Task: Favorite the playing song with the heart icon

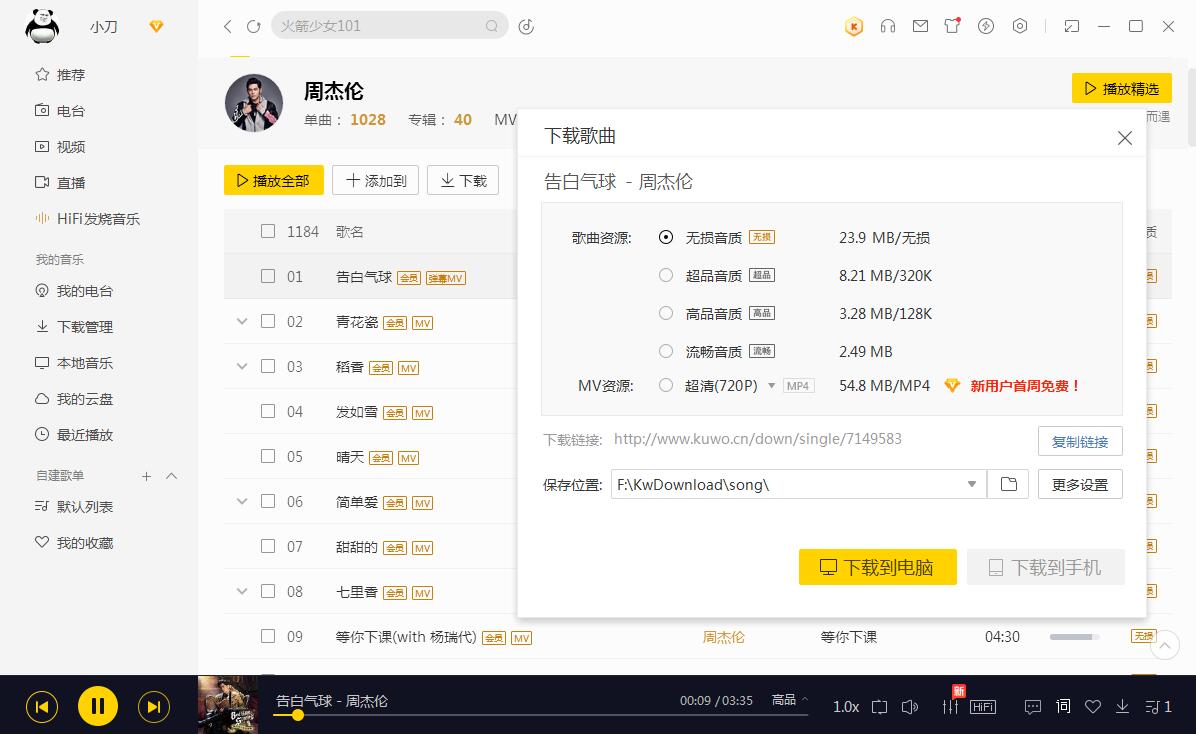Action: 1093,707
